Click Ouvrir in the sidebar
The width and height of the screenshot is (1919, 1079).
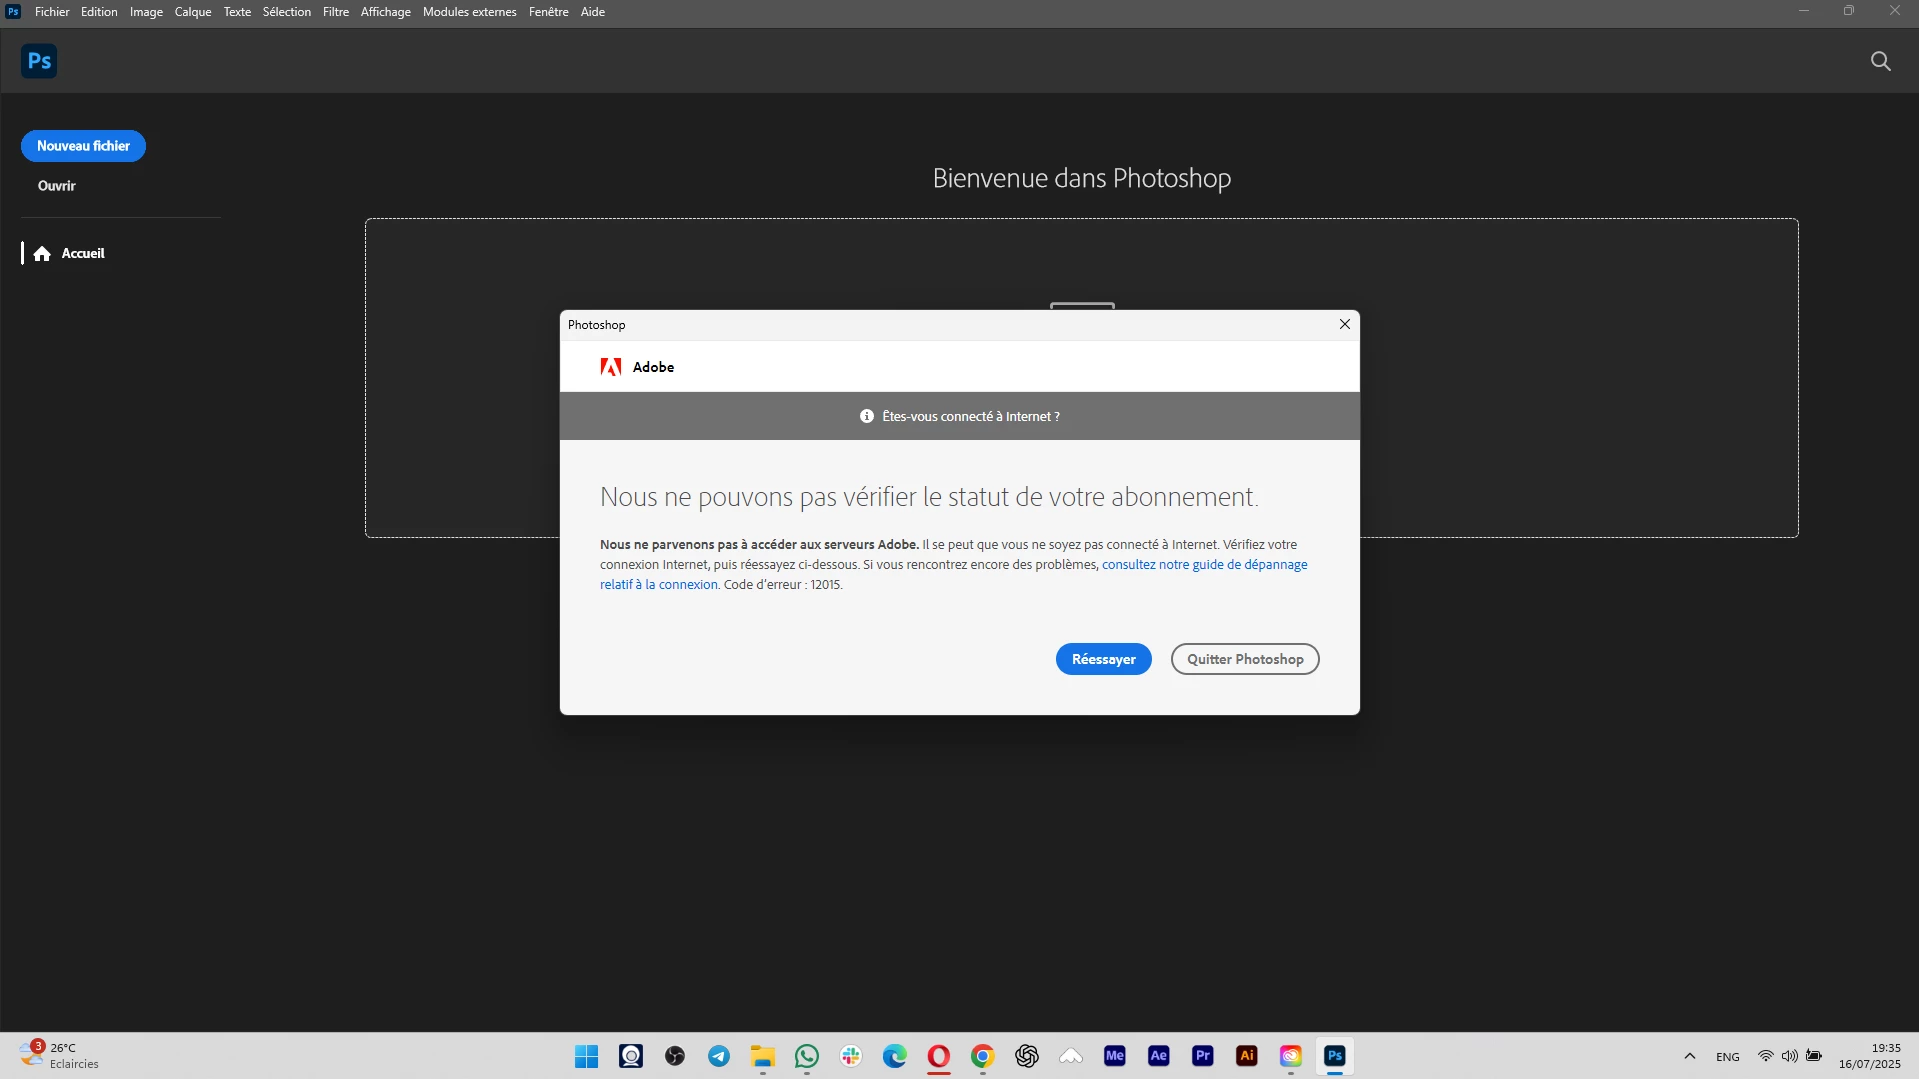tap(57, 186)
